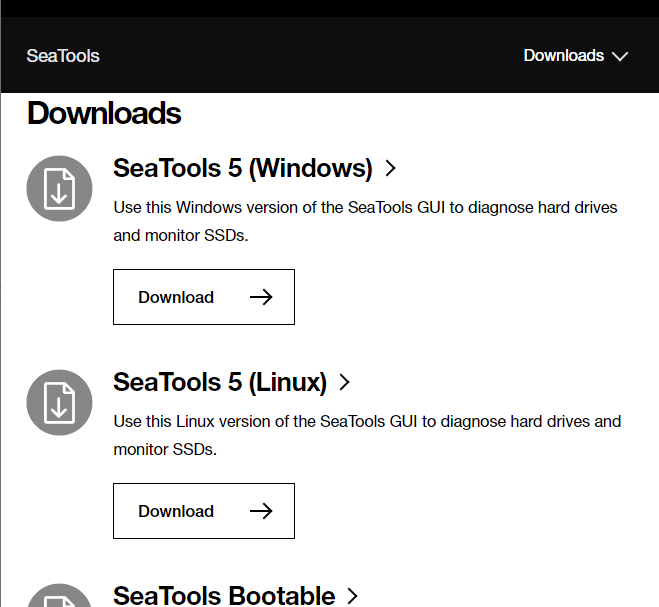
Task: Click chevron next to SeaTools Bootable
Action: point(353,596)
